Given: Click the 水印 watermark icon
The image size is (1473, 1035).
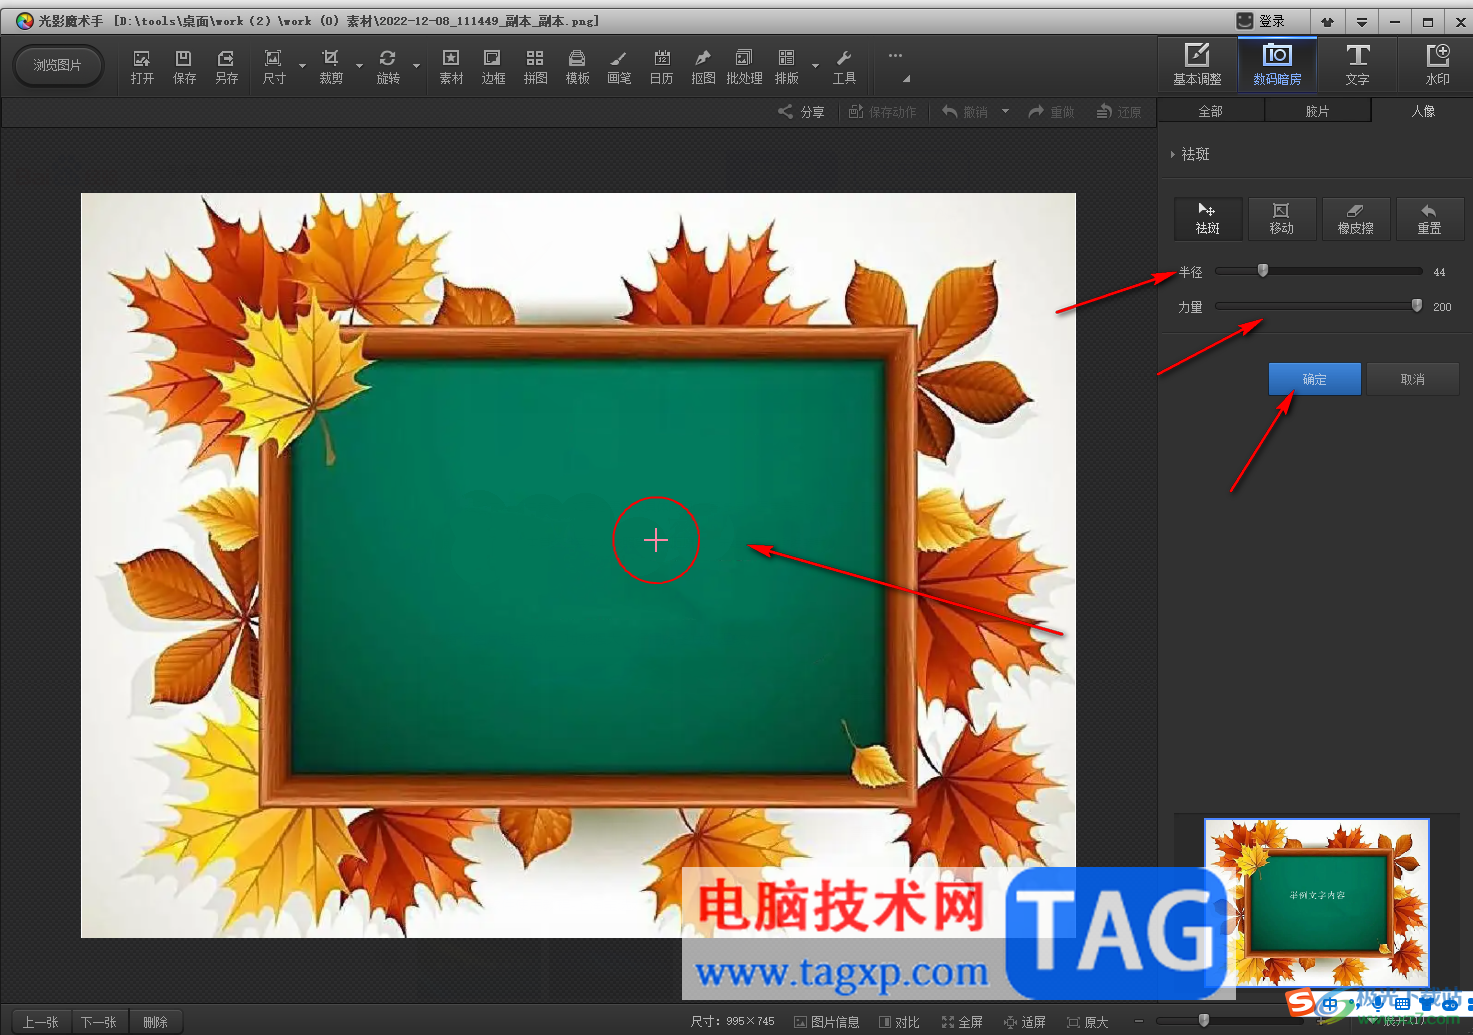Looking at the screenshot, I should point(1437,64).
